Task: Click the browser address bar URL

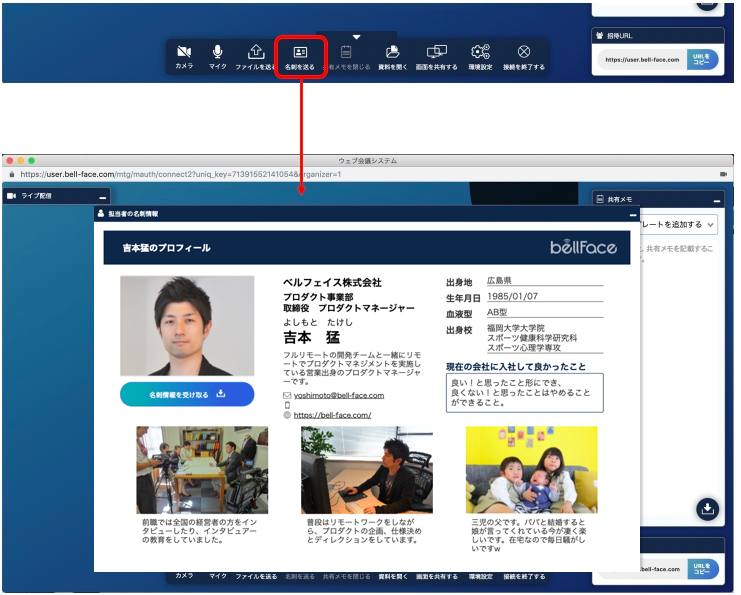Action: pos(181,174)
